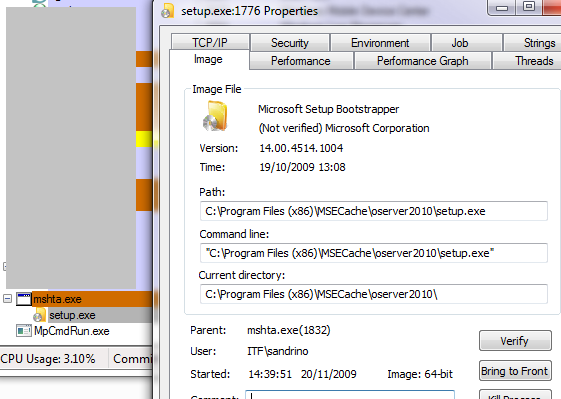The image size is (561, 399).
Task: Click the CPU Usage status bar entry
Action: pyautogui.click(x=48, y=359)
